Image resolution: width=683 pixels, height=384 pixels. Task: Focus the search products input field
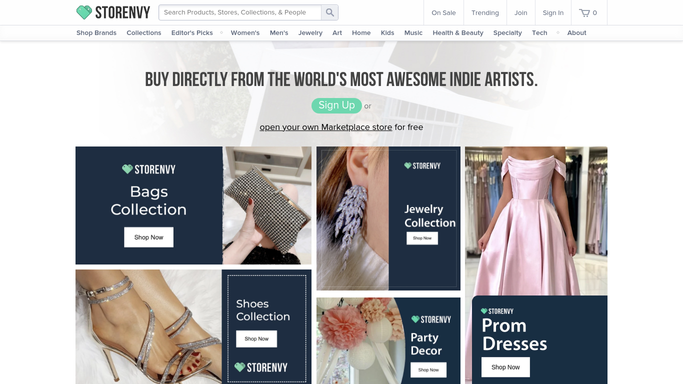[240, 13]
